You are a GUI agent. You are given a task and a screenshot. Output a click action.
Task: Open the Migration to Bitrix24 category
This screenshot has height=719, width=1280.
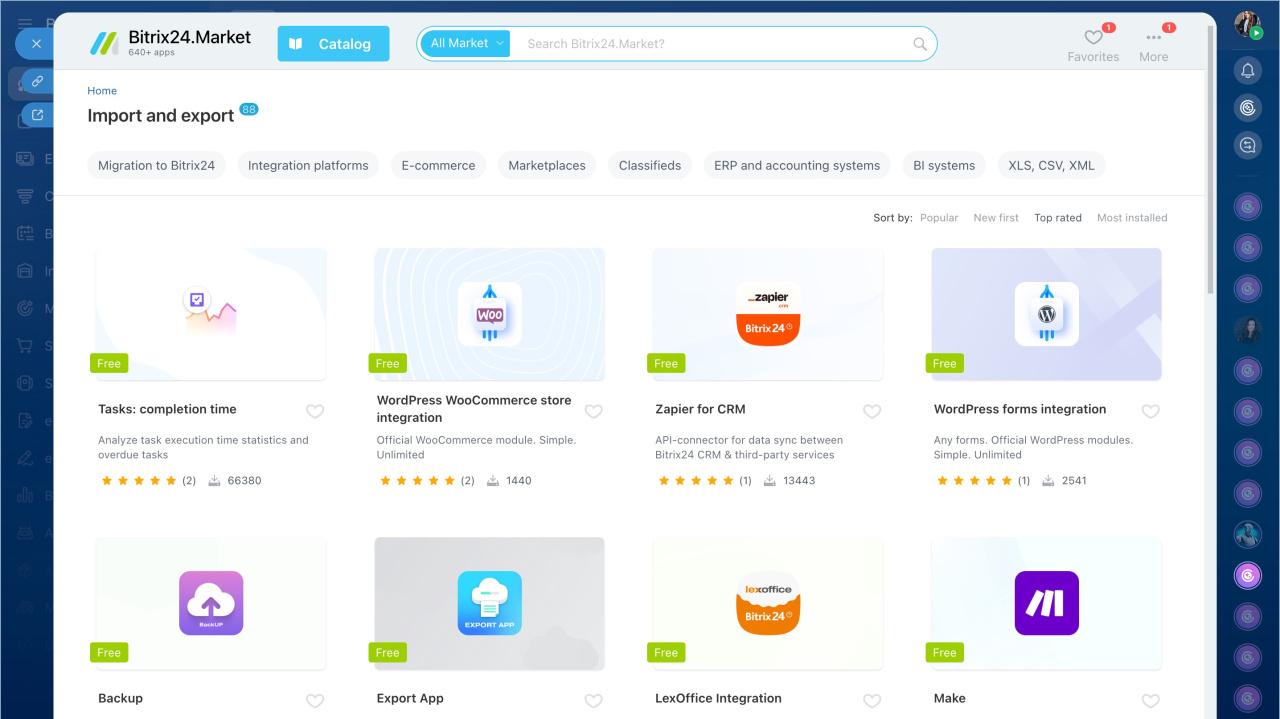click(156, 166)
